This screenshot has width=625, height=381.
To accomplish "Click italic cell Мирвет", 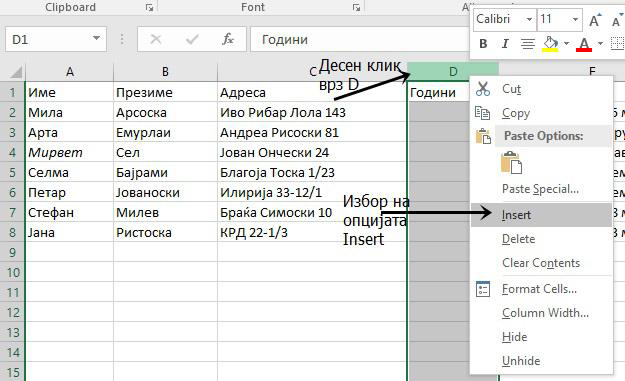I will [x=70, y=152].
